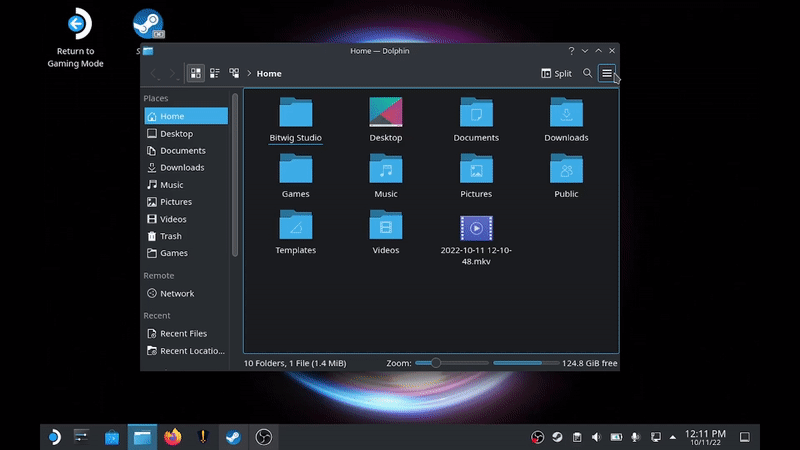This screenshot has height=450, width=800.
Task: Switch to Compact view mode
Action: [x=215, y=73]
